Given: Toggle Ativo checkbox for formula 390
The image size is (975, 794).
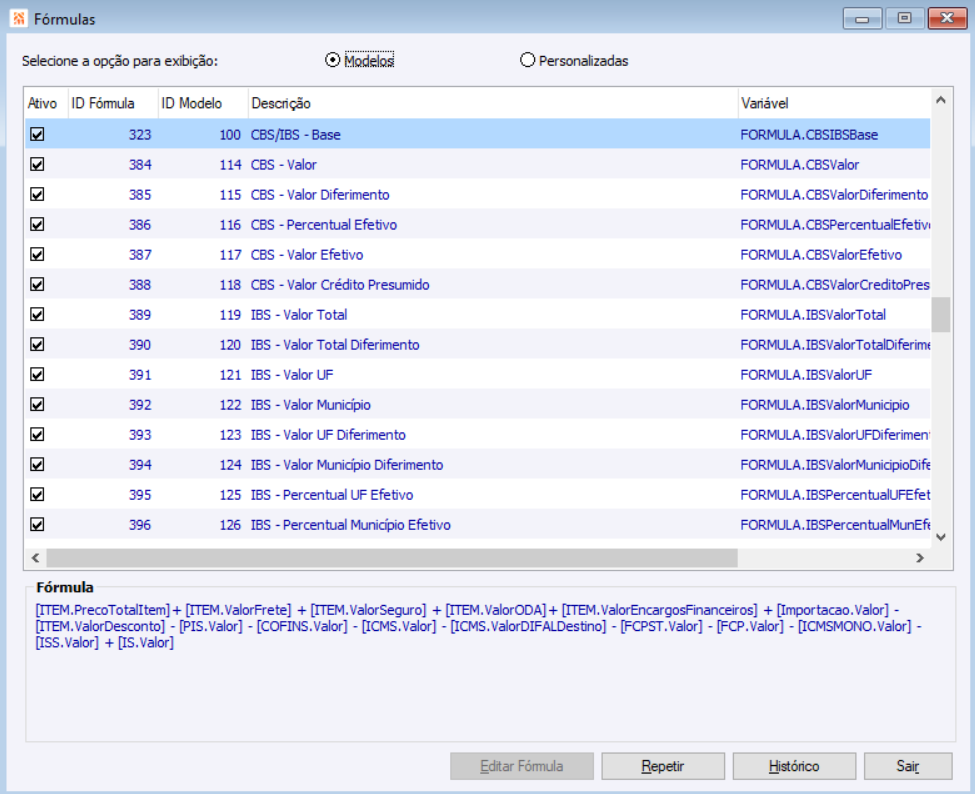Looking at the screenshot, I should [37, 344].
